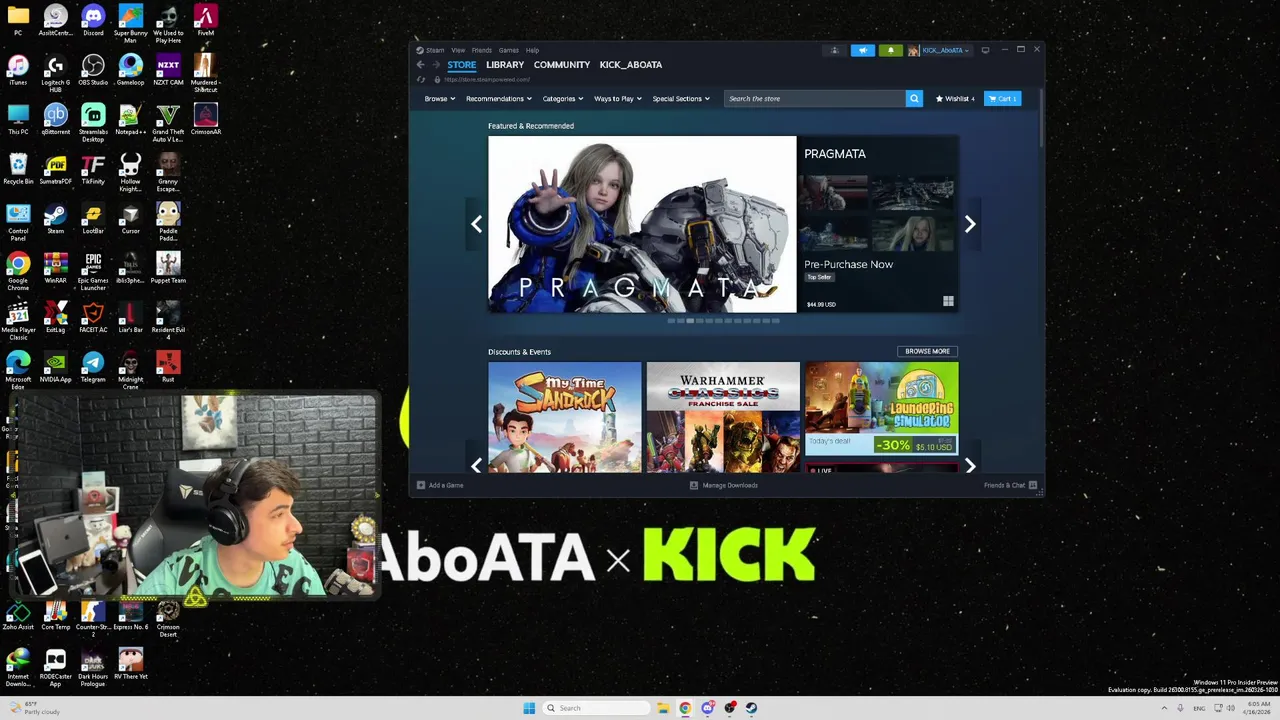
Task: Click the taskbar Search box
Action: point(596,708)
